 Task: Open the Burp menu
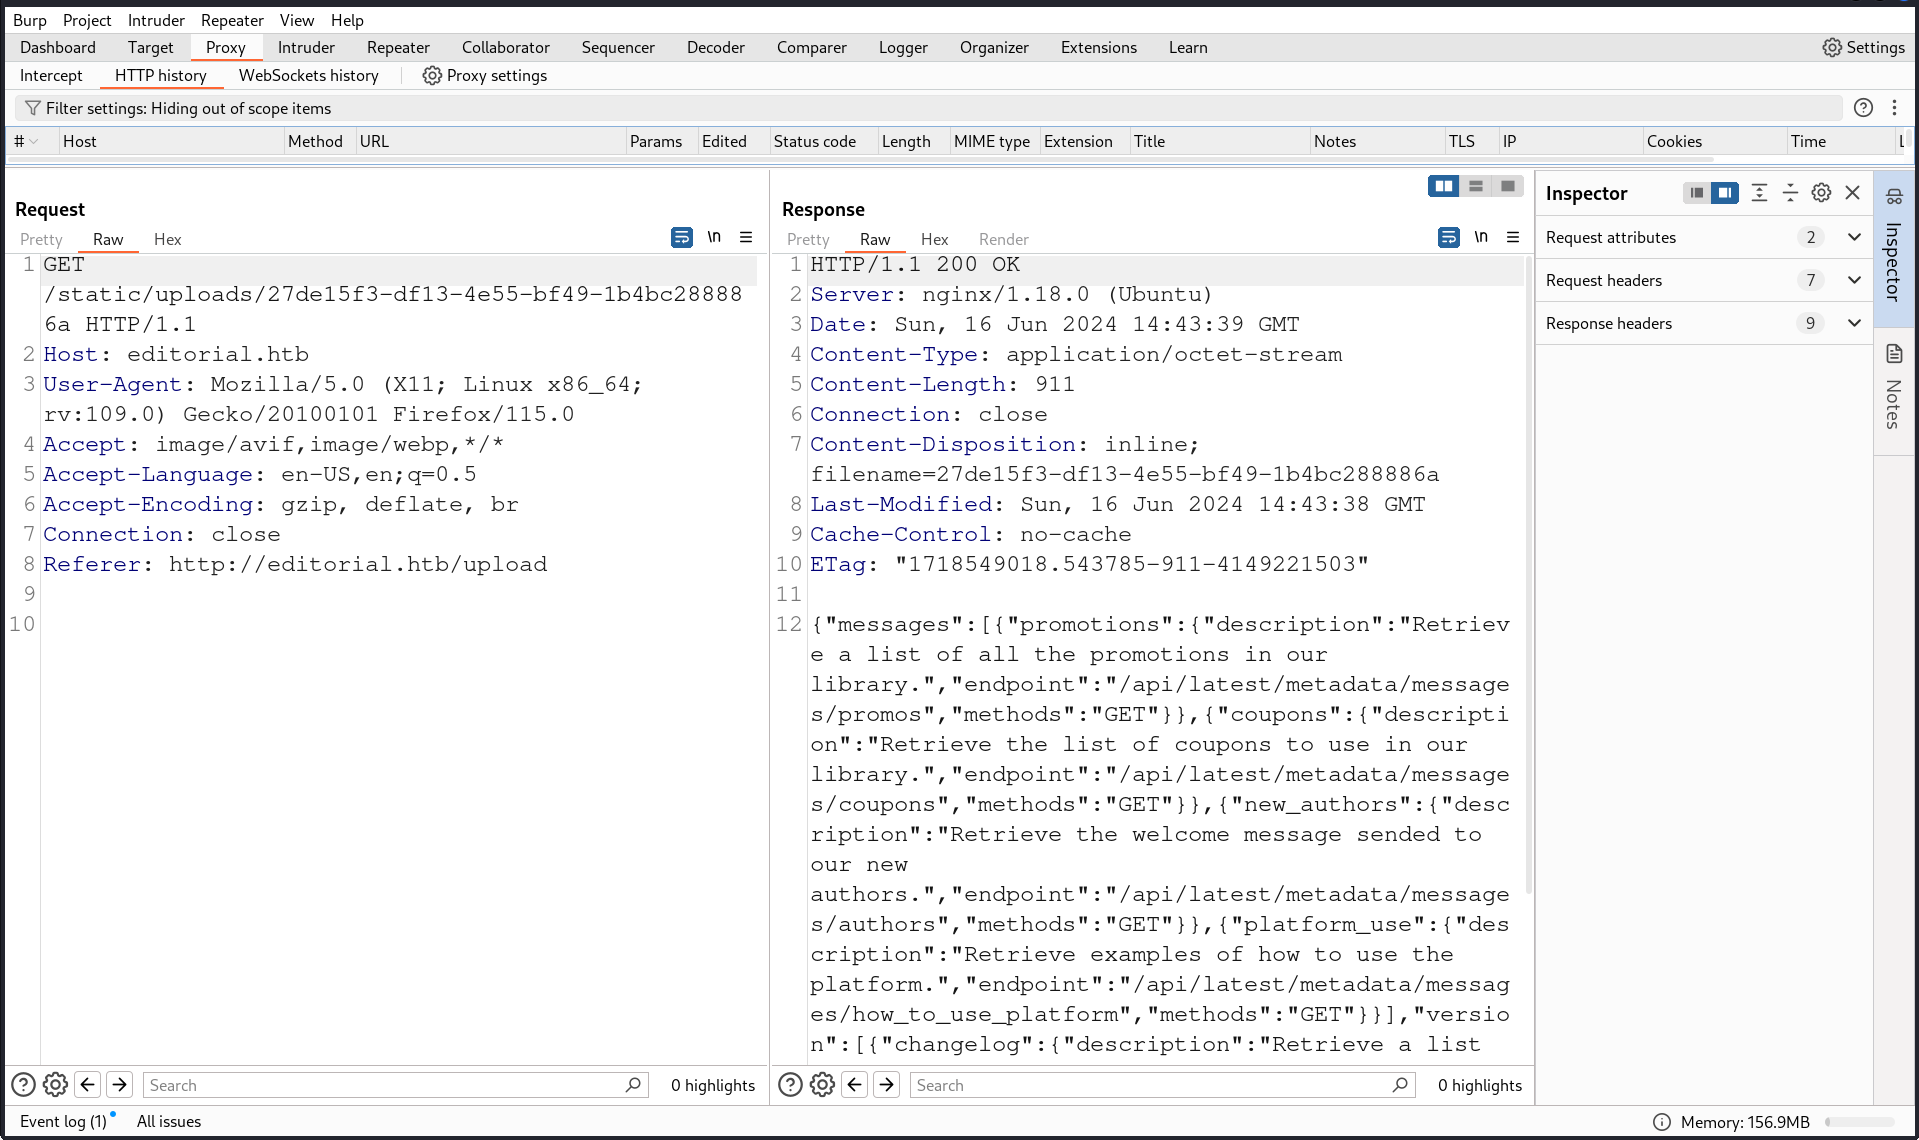coord(30,20)
